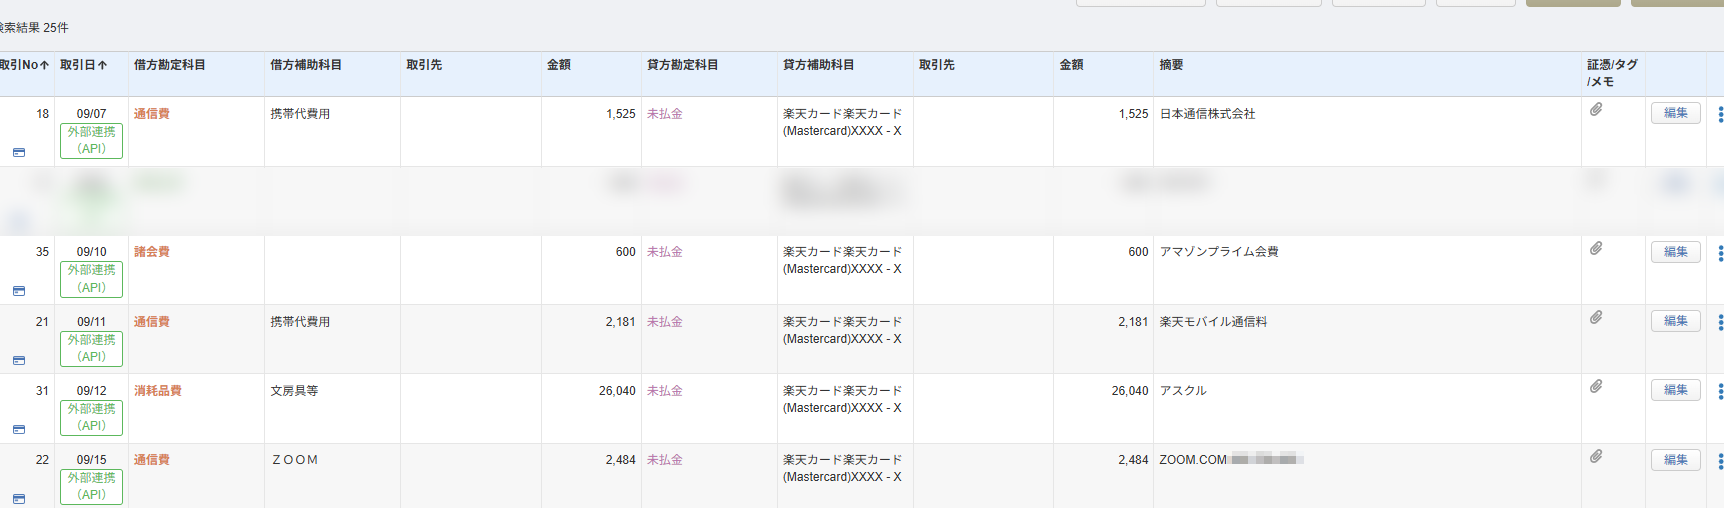Open attachment paperclip for 楽天モバイル通信料 entry
The width and height of the screenshot is (1724, 508).
1596,317
